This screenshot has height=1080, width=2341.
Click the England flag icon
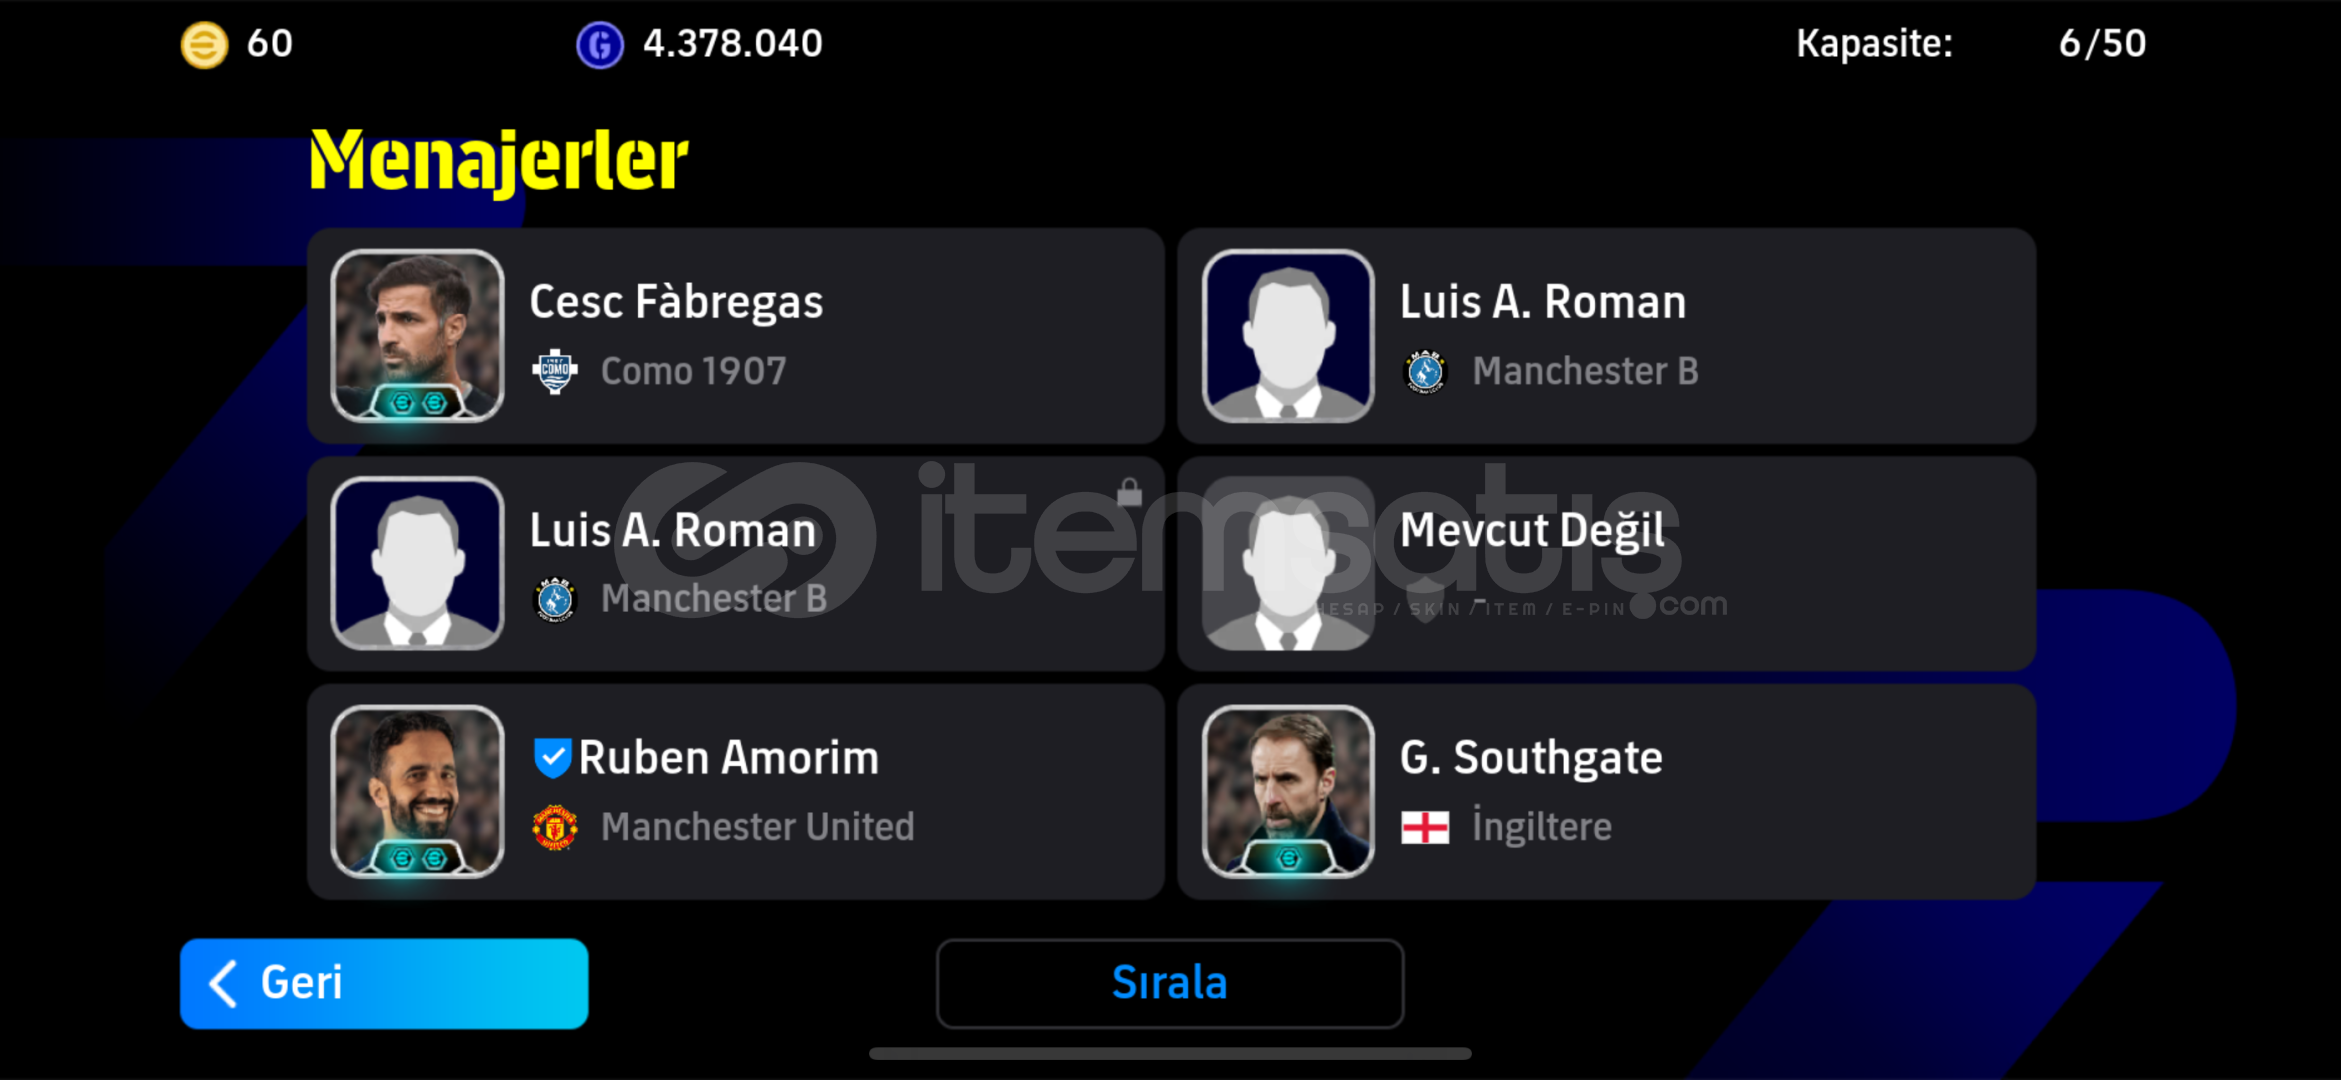(1425, 827)
